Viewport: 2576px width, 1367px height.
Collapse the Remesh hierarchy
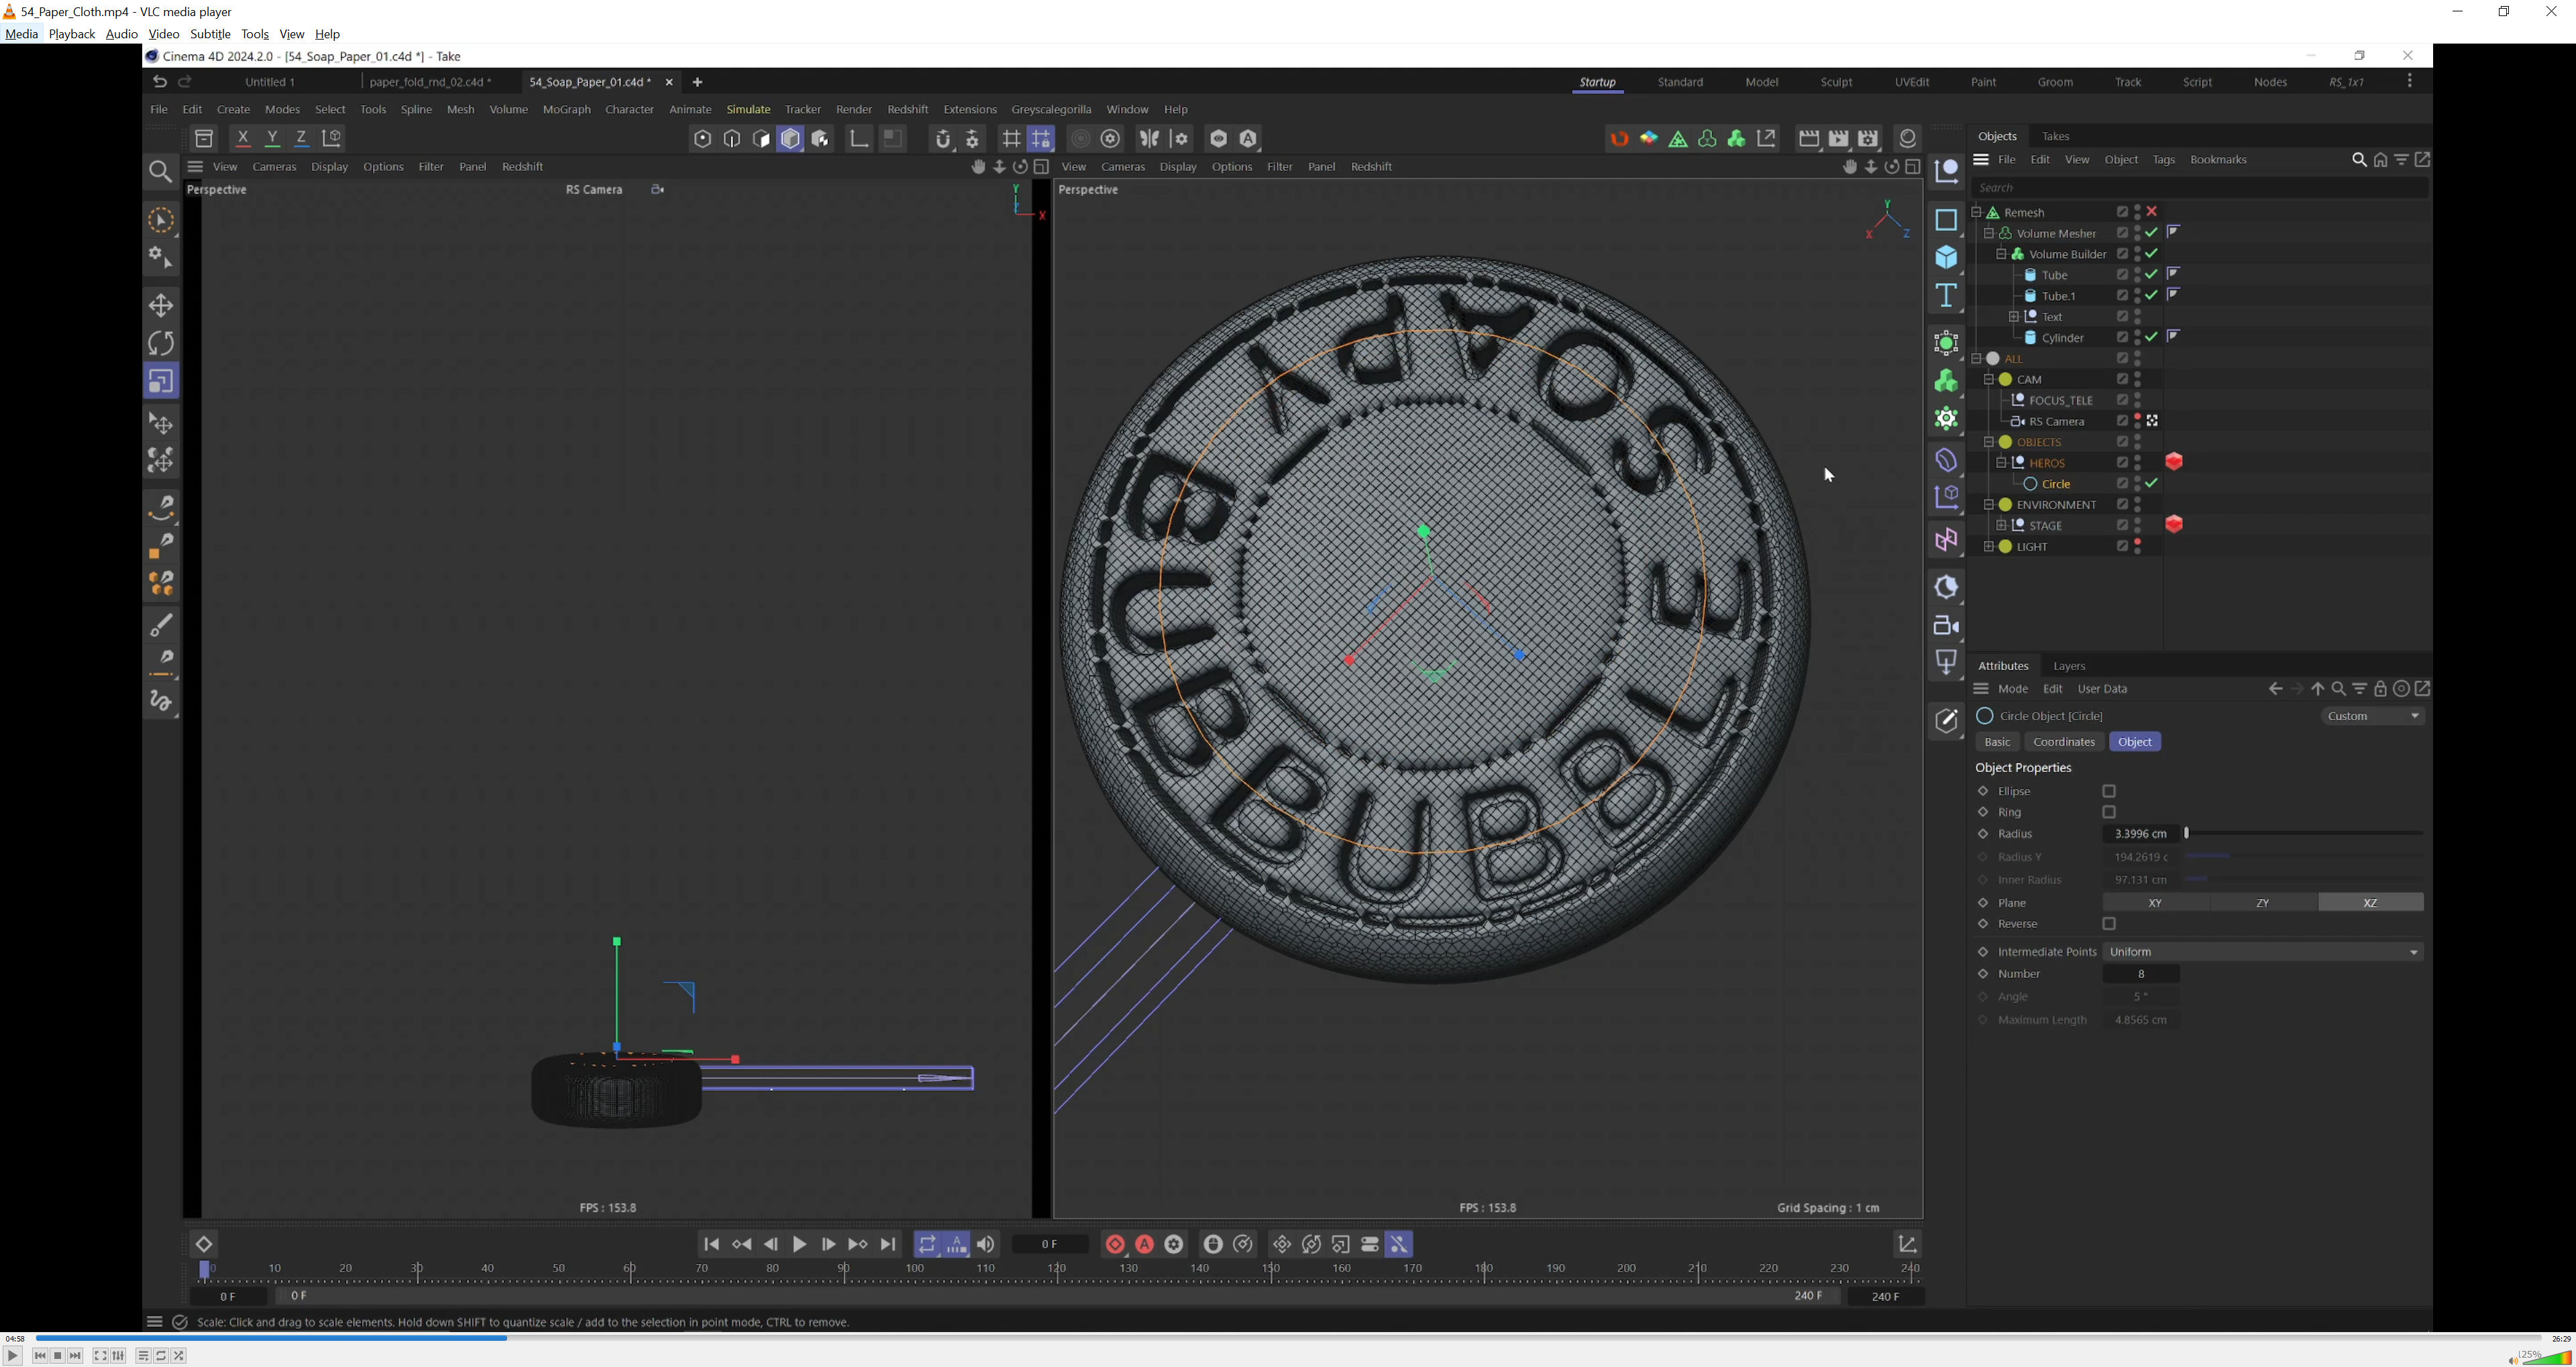(x=1977, y=212)
